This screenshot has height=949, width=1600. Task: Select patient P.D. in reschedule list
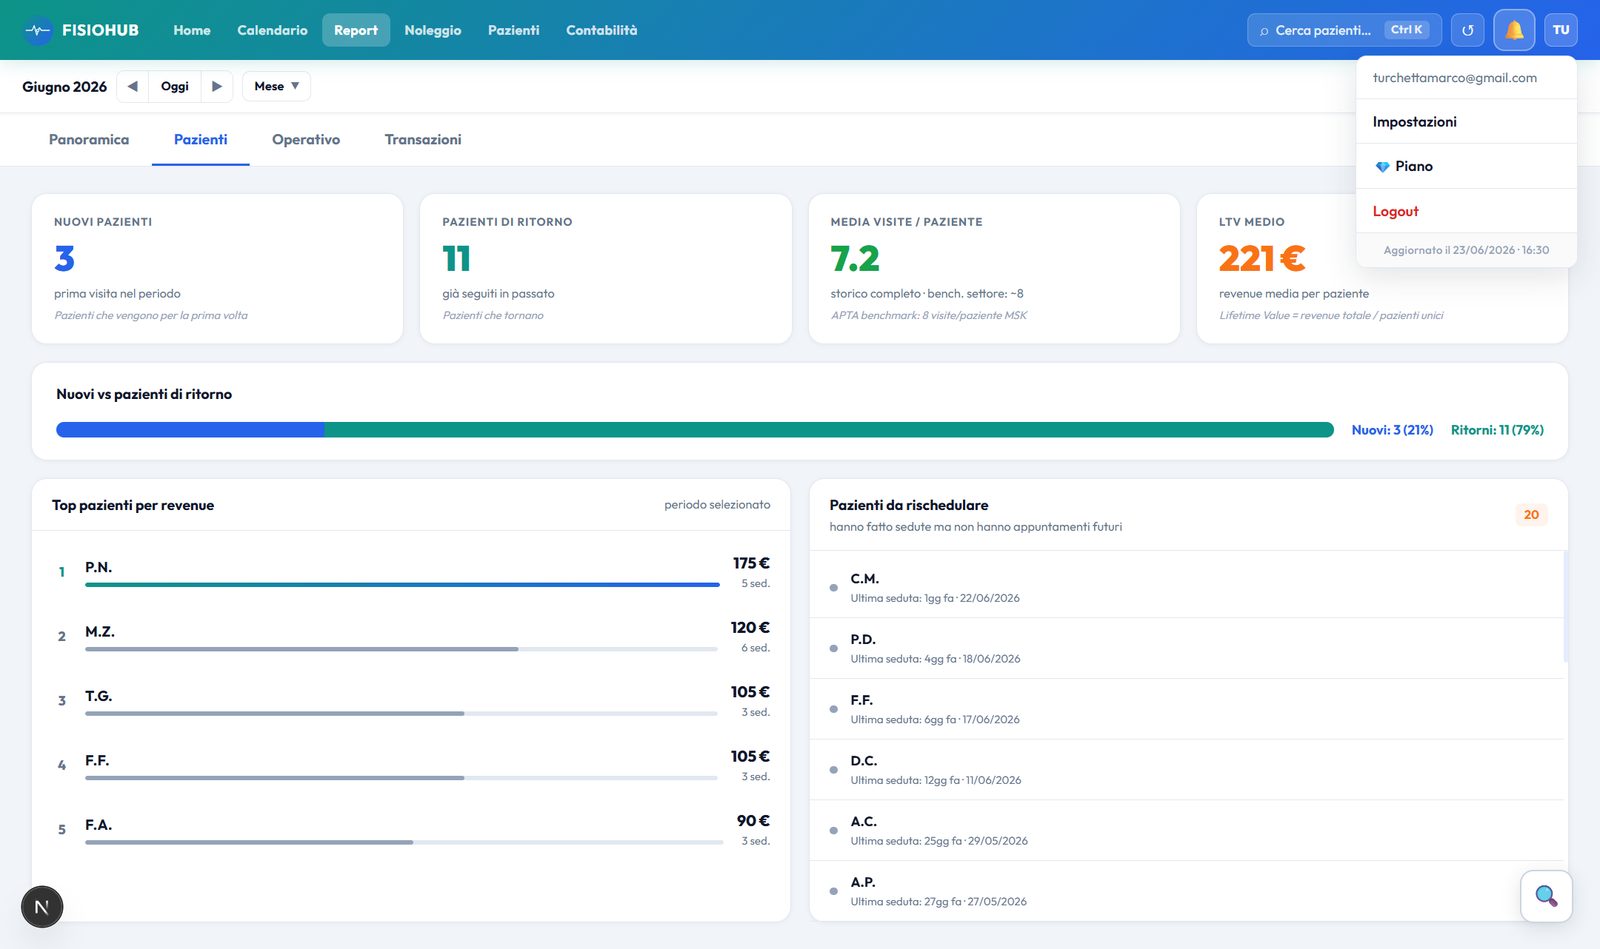(x=1187, y=648)
